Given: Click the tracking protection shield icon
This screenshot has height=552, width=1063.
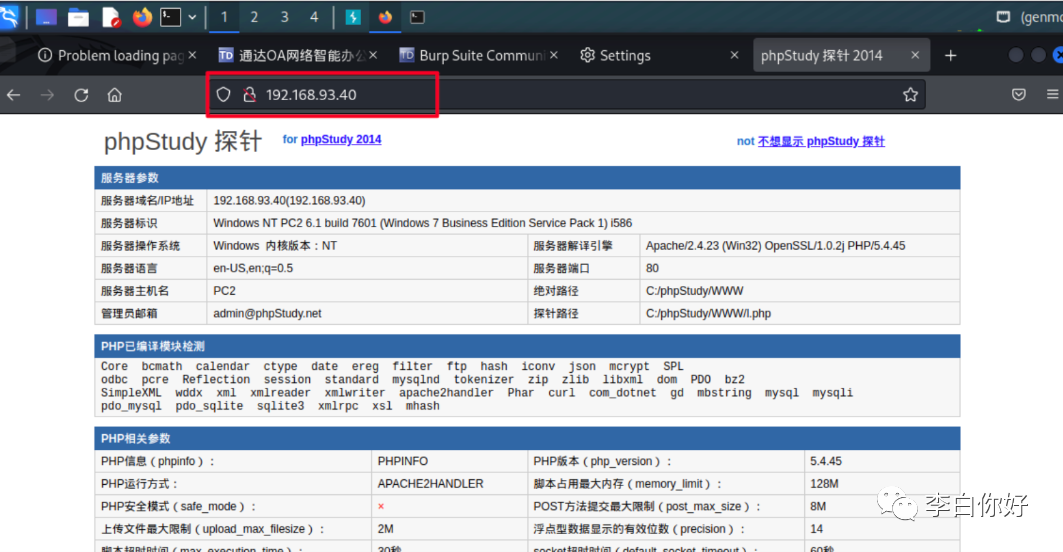Looking at the screenshot, I should [x=224, y=95].
